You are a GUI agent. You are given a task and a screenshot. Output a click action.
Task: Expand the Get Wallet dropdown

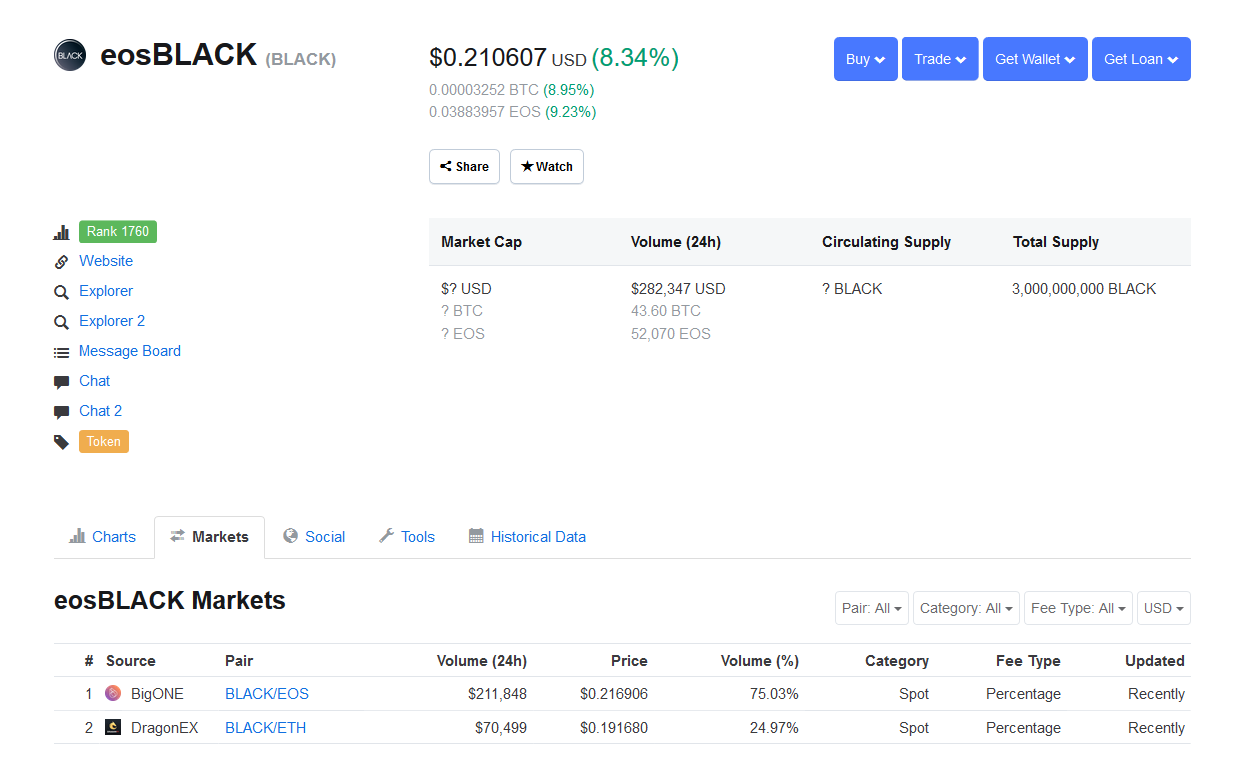(x=1035, y=59)
